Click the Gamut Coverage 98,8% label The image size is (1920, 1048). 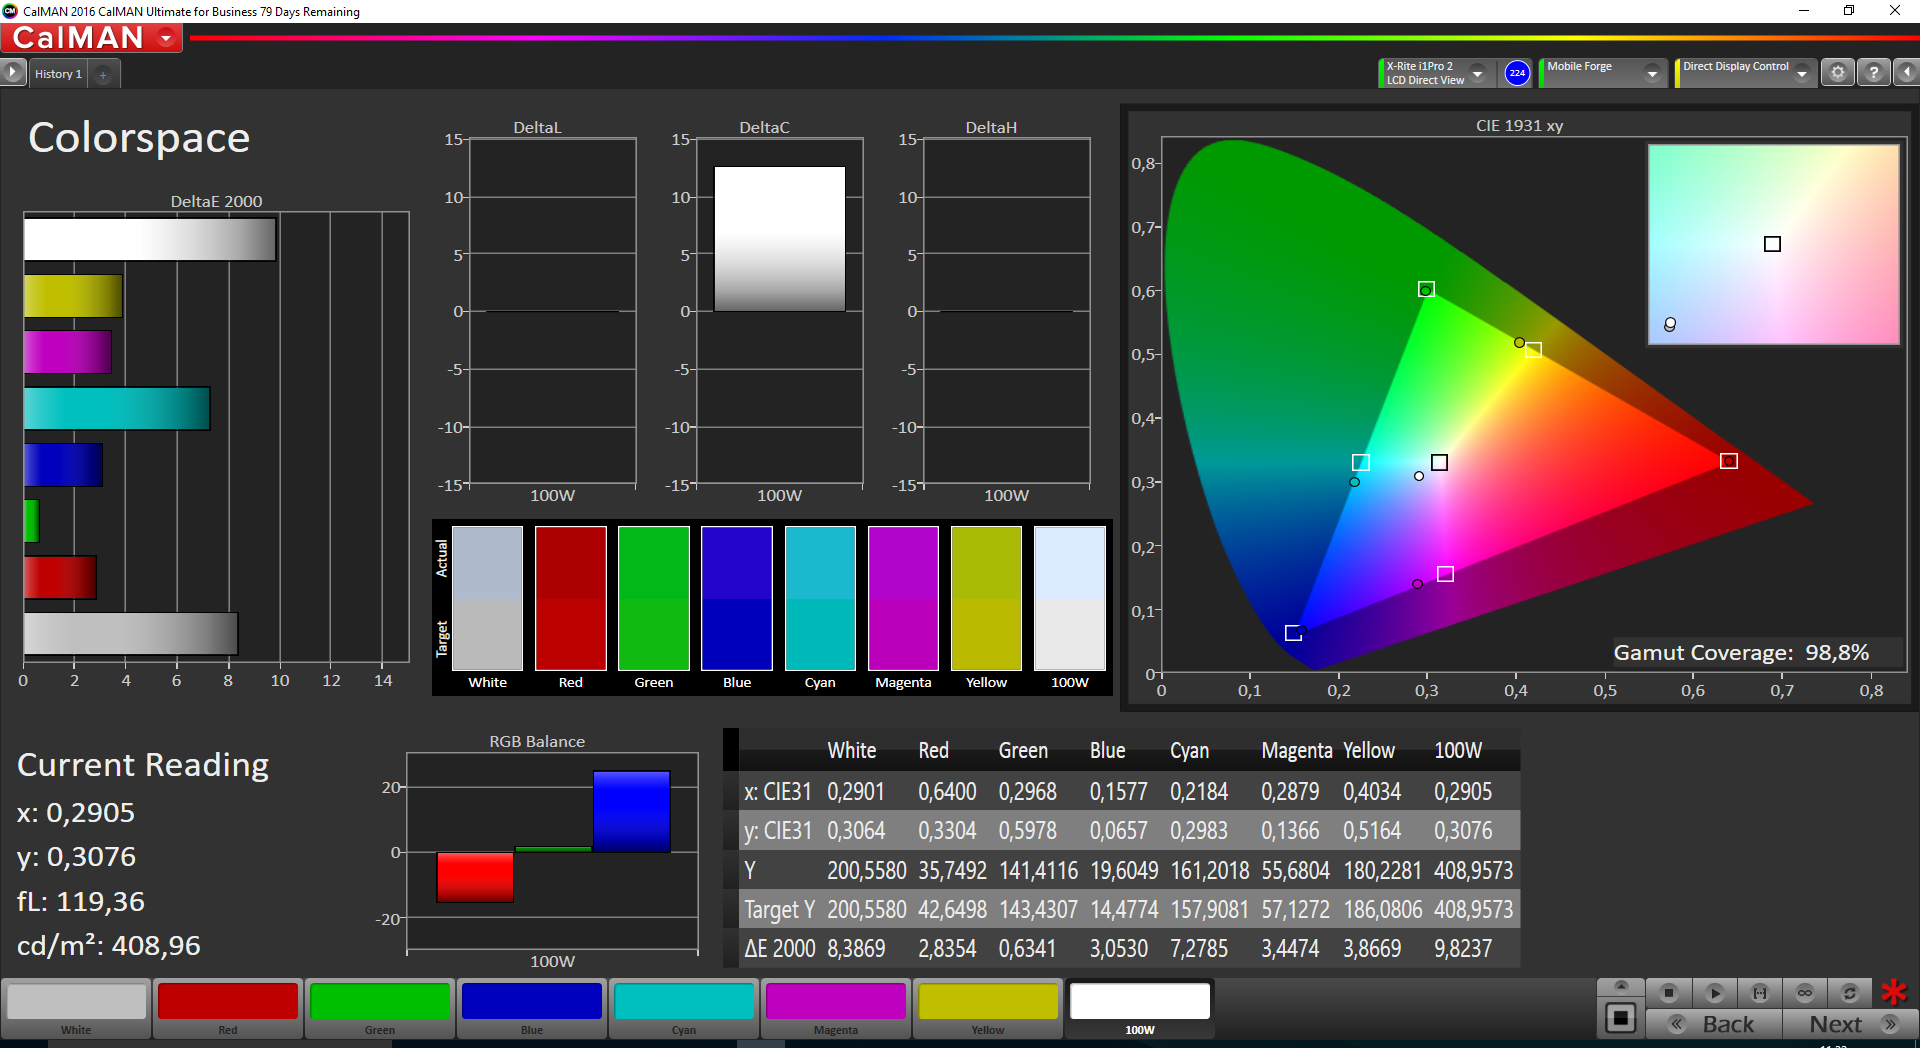pos(1741,653)
